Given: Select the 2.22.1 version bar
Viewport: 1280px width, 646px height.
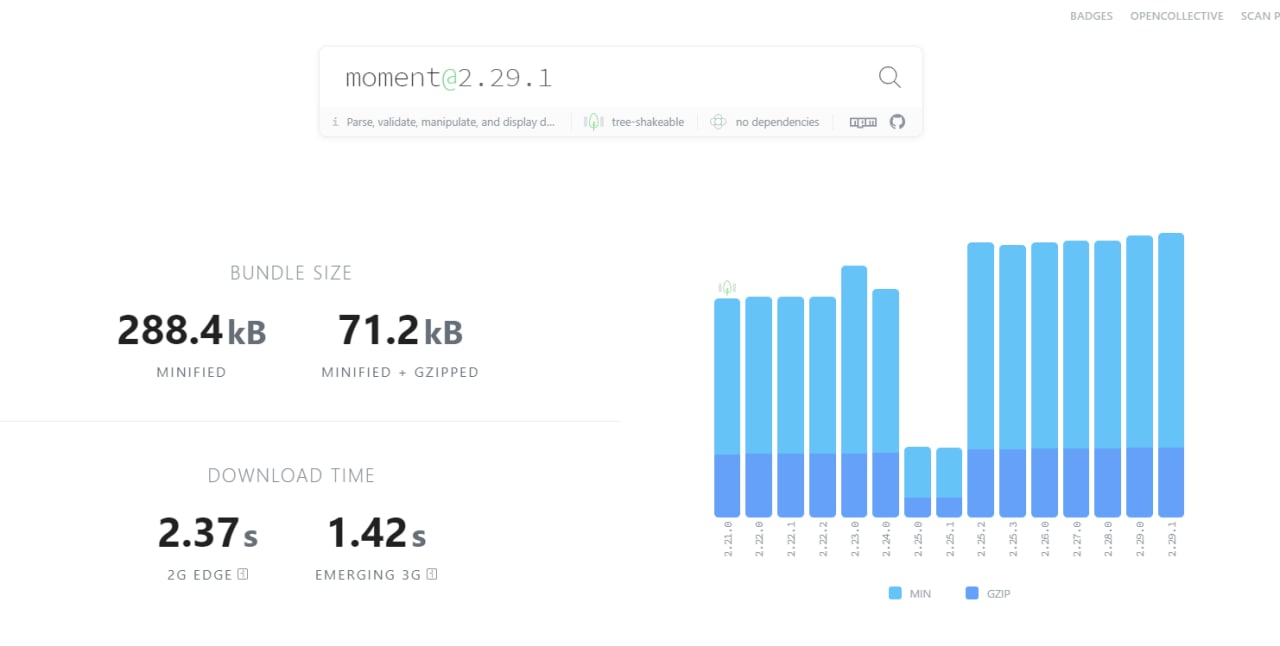Looking at the screenshot, I should click(791, 407).
